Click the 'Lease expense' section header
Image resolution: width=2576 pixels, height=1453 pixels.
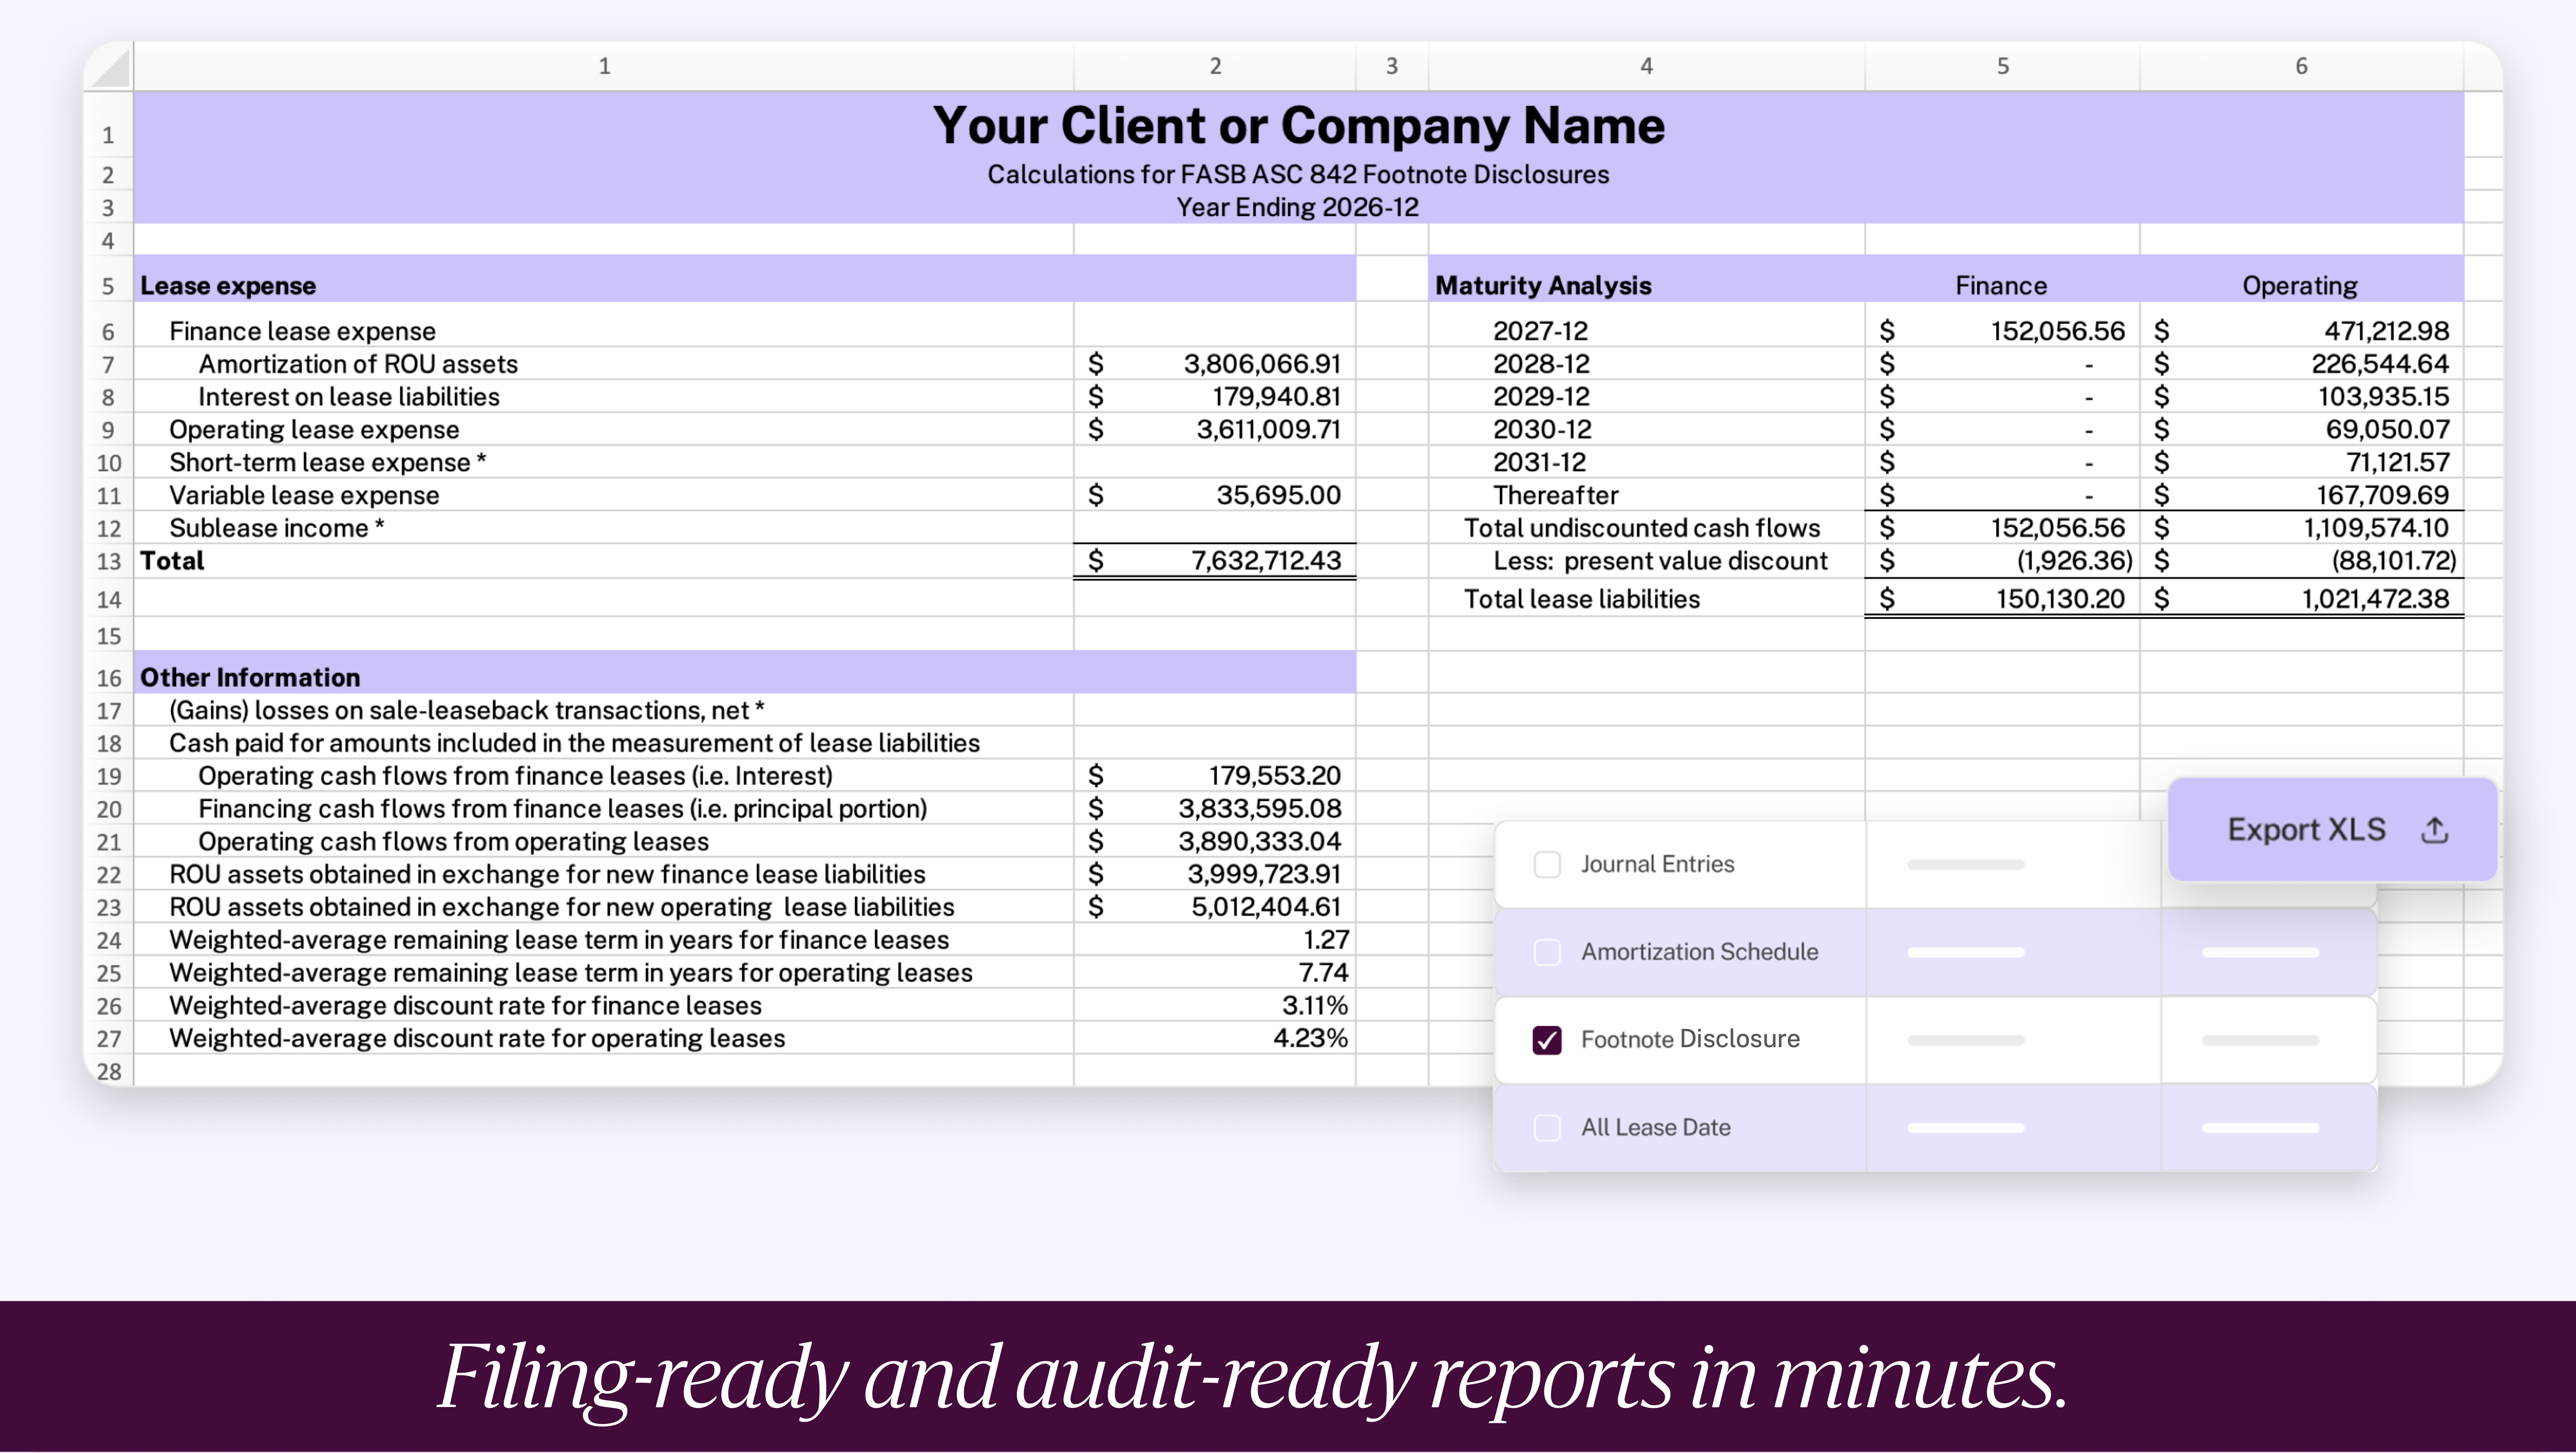(228, 286)
